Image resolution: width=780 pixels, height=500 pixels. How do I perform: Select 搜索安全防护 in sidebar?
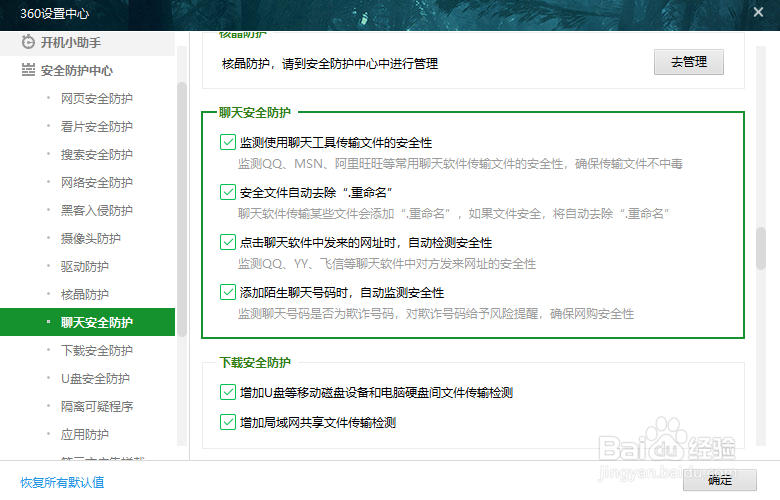pos(97,154)
